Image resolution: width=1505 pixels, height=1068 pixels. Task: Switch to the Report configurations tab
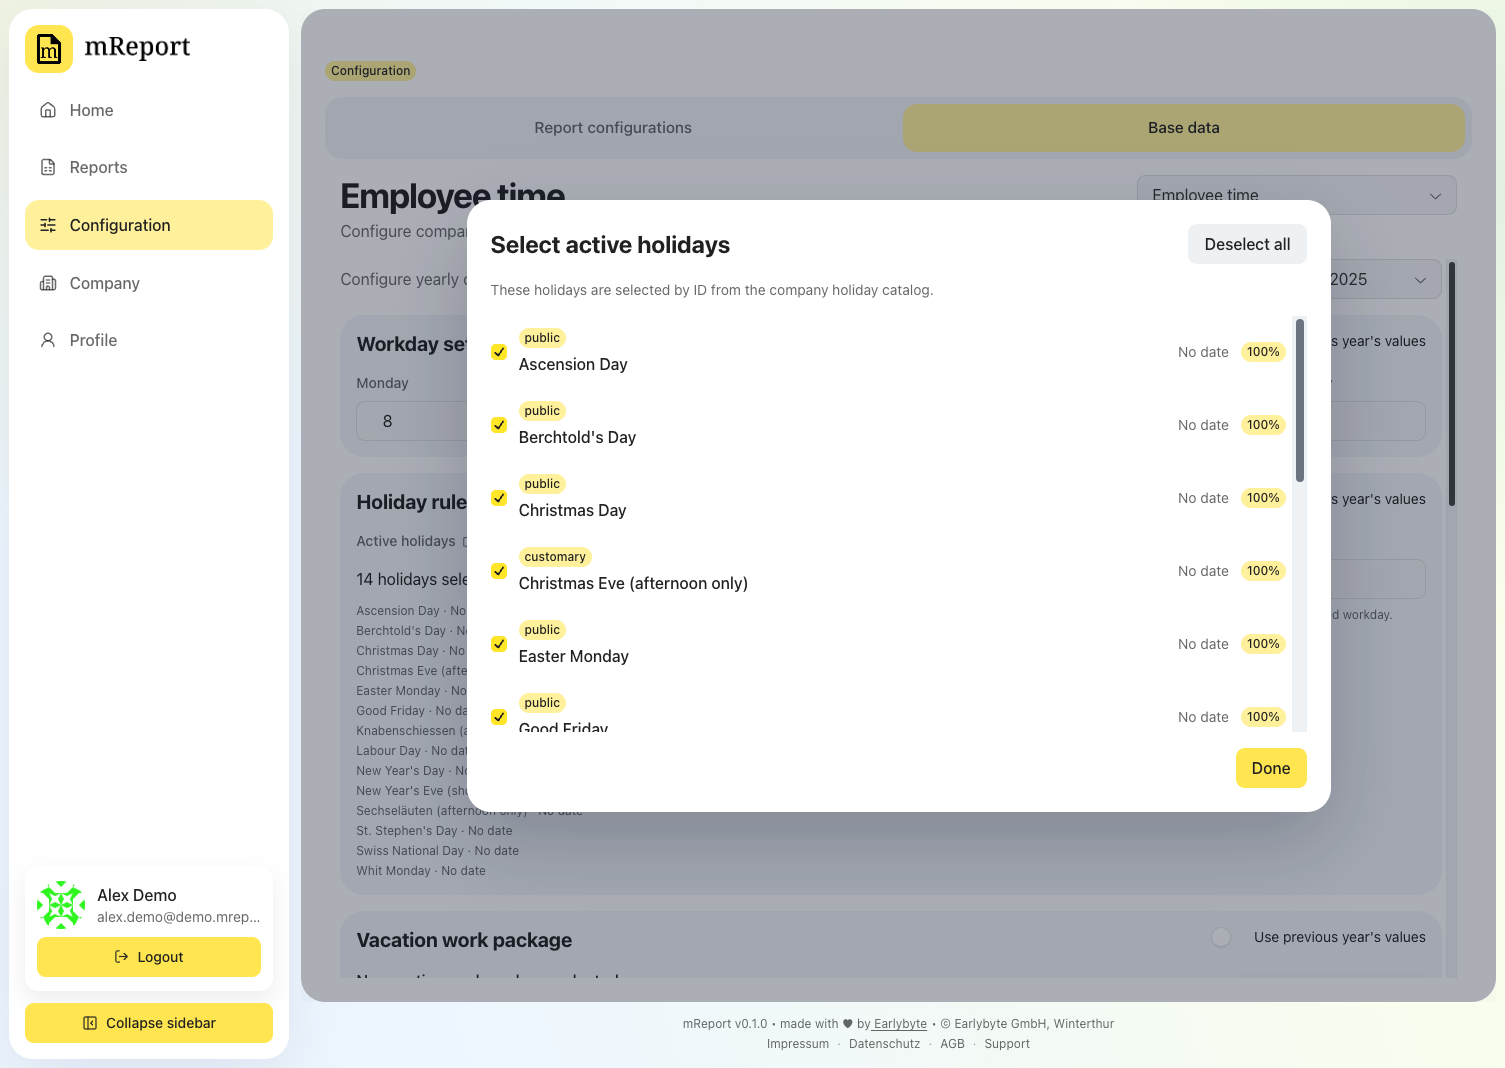click(x=613, y=128)
